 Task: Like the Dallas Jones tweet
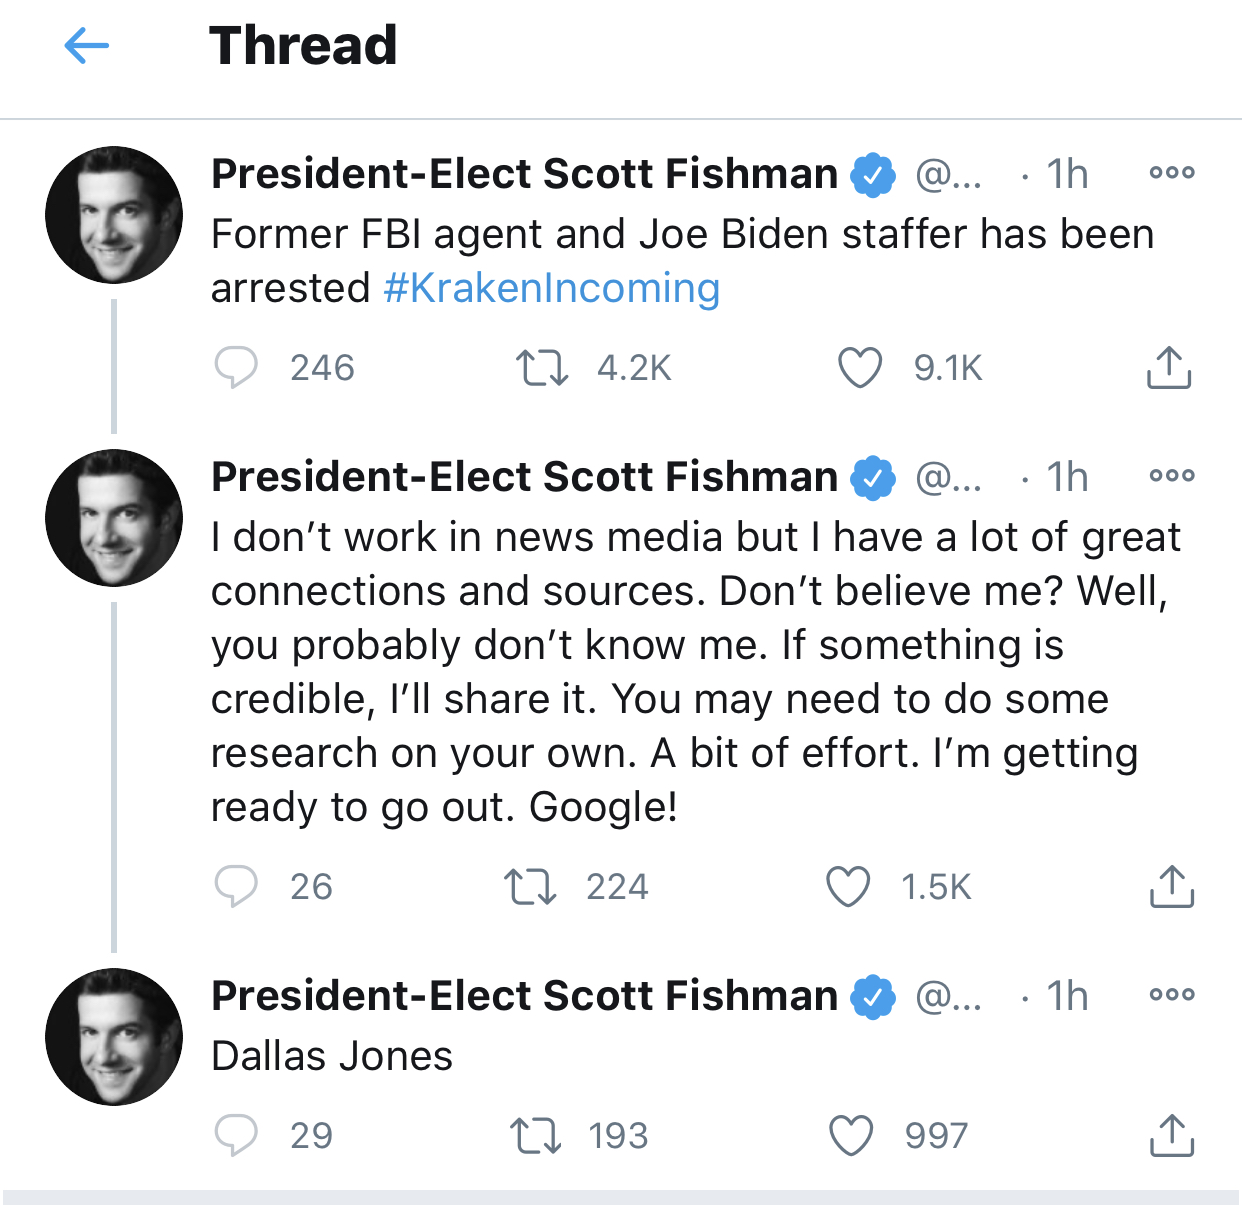851,1136
